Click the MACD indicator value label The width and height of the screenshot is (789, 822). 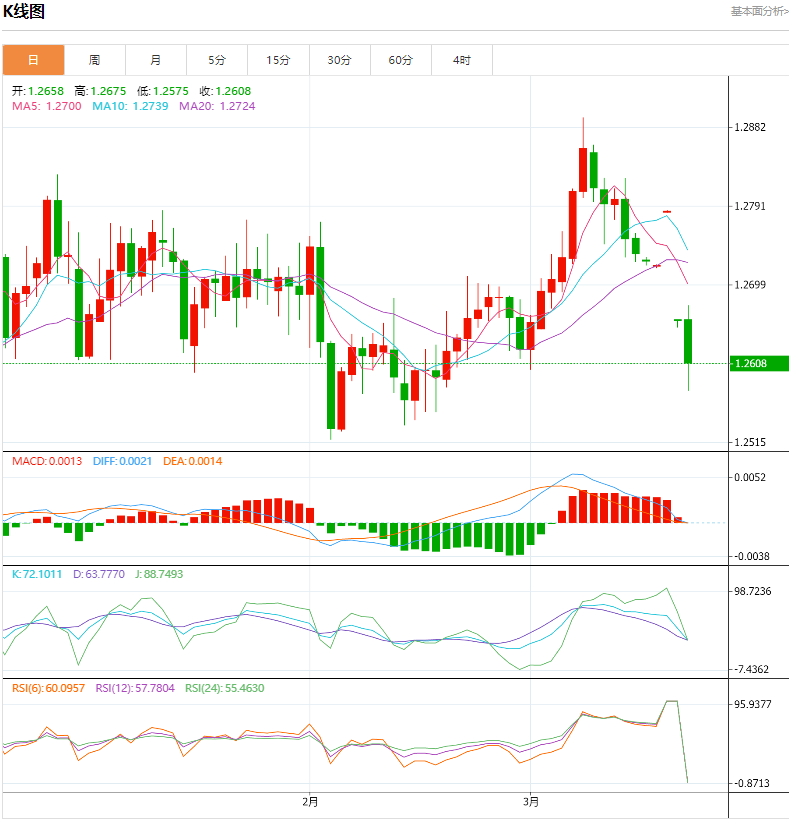47,461
